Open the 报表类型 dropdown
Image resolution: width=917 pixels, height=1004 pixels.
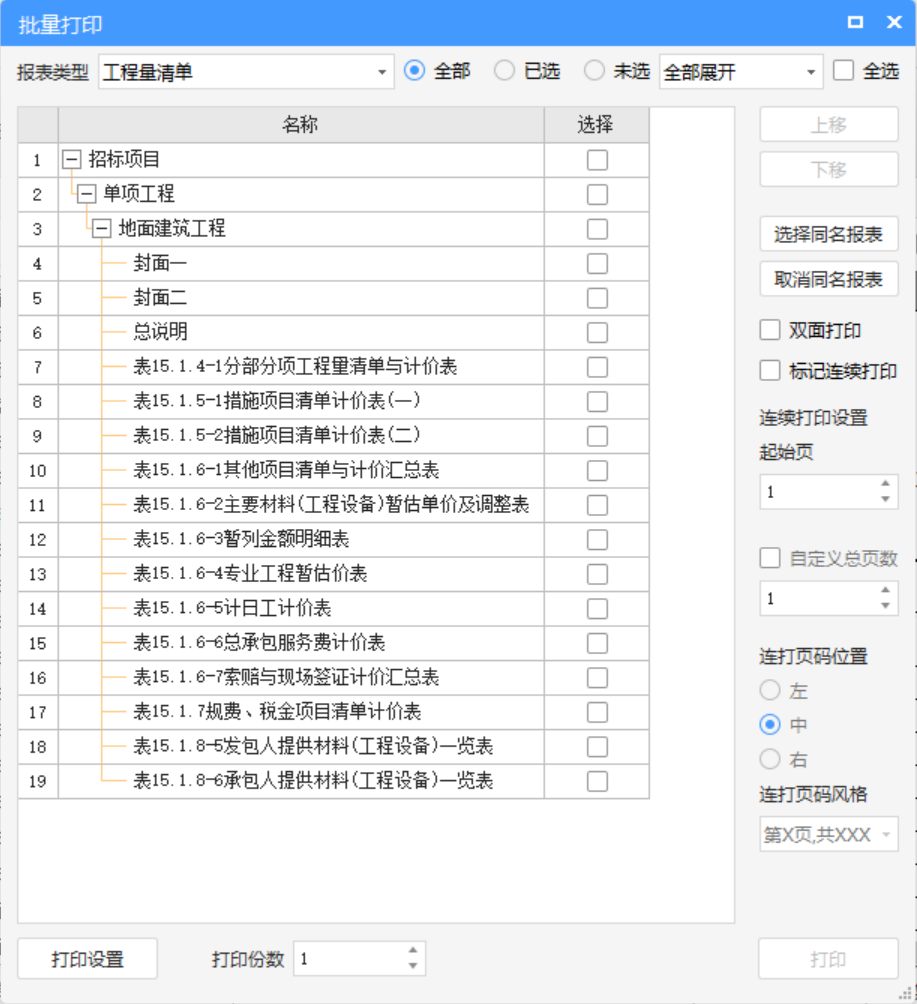[383, 71]
